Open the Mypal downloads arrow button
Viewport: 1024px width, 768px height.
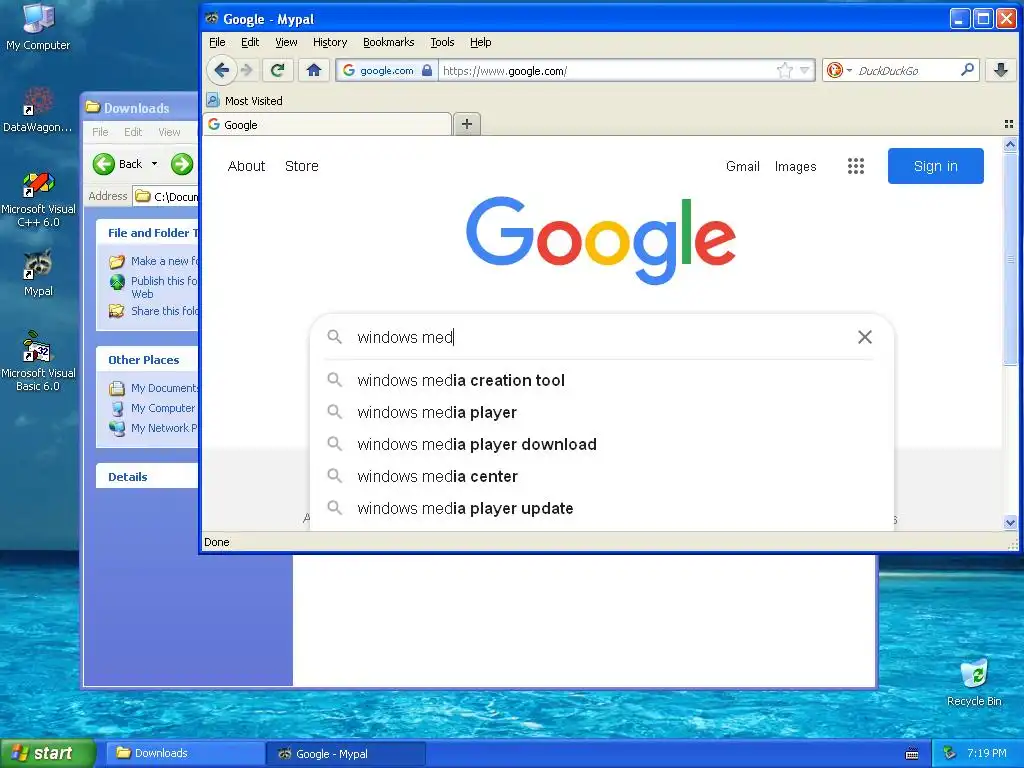click(x=1000, y=70)
